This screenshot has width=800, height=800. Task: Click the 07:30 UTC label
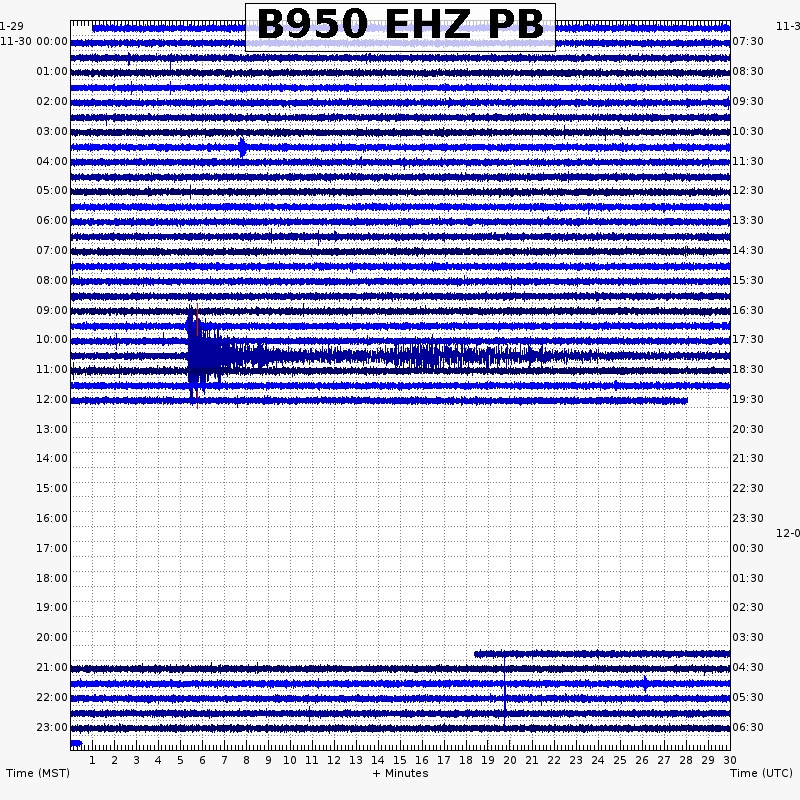pyautogui.click(x=748, y=41)
